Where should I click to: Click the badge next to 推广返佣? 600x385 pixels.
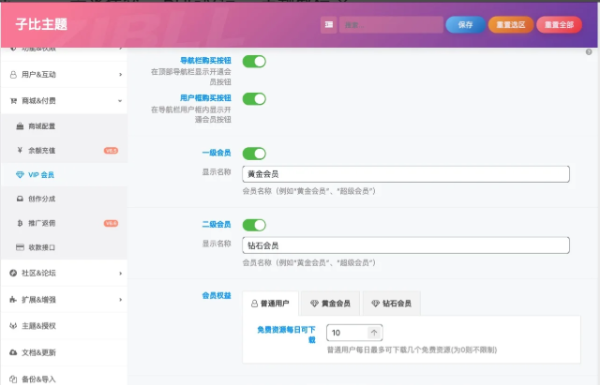pos(111,223)
